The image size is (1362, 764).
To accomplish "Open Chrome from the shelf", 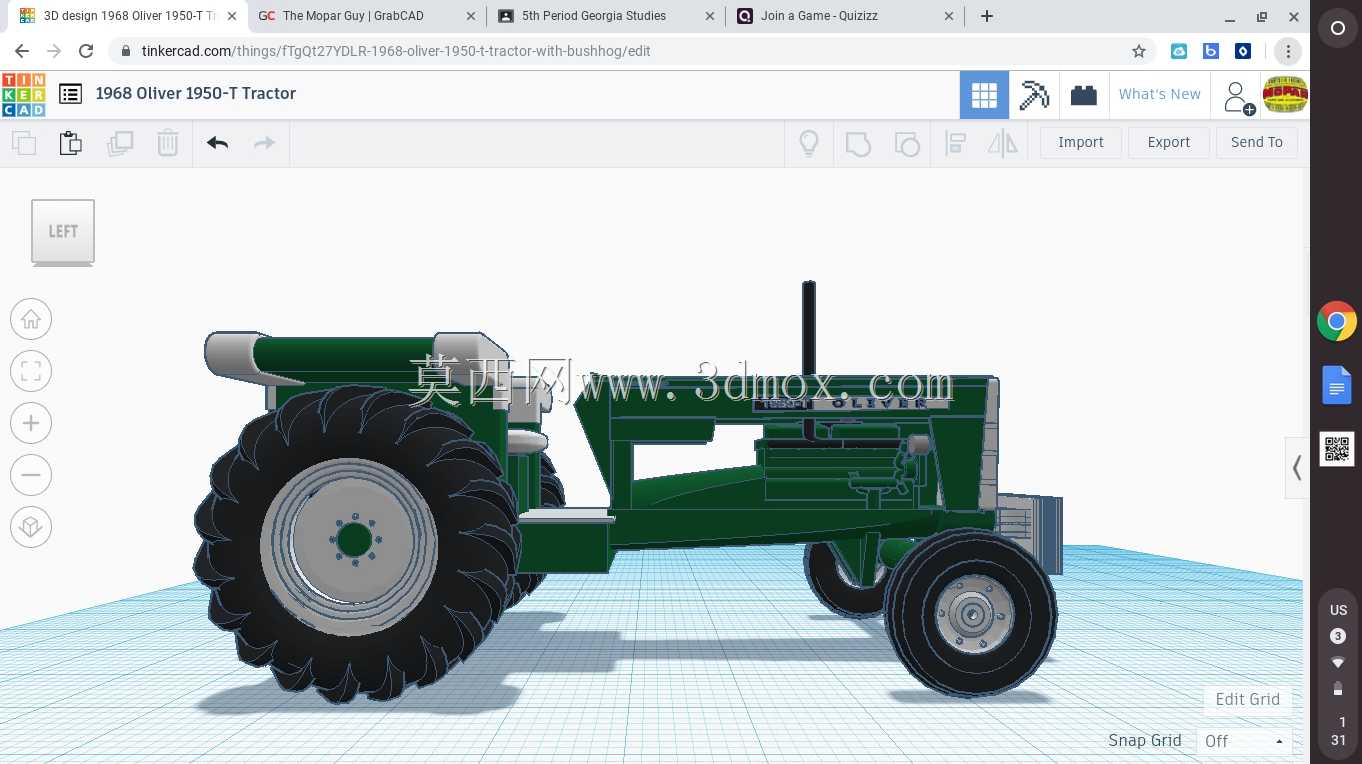I will pyautogui.click(x=1337, y=322).
